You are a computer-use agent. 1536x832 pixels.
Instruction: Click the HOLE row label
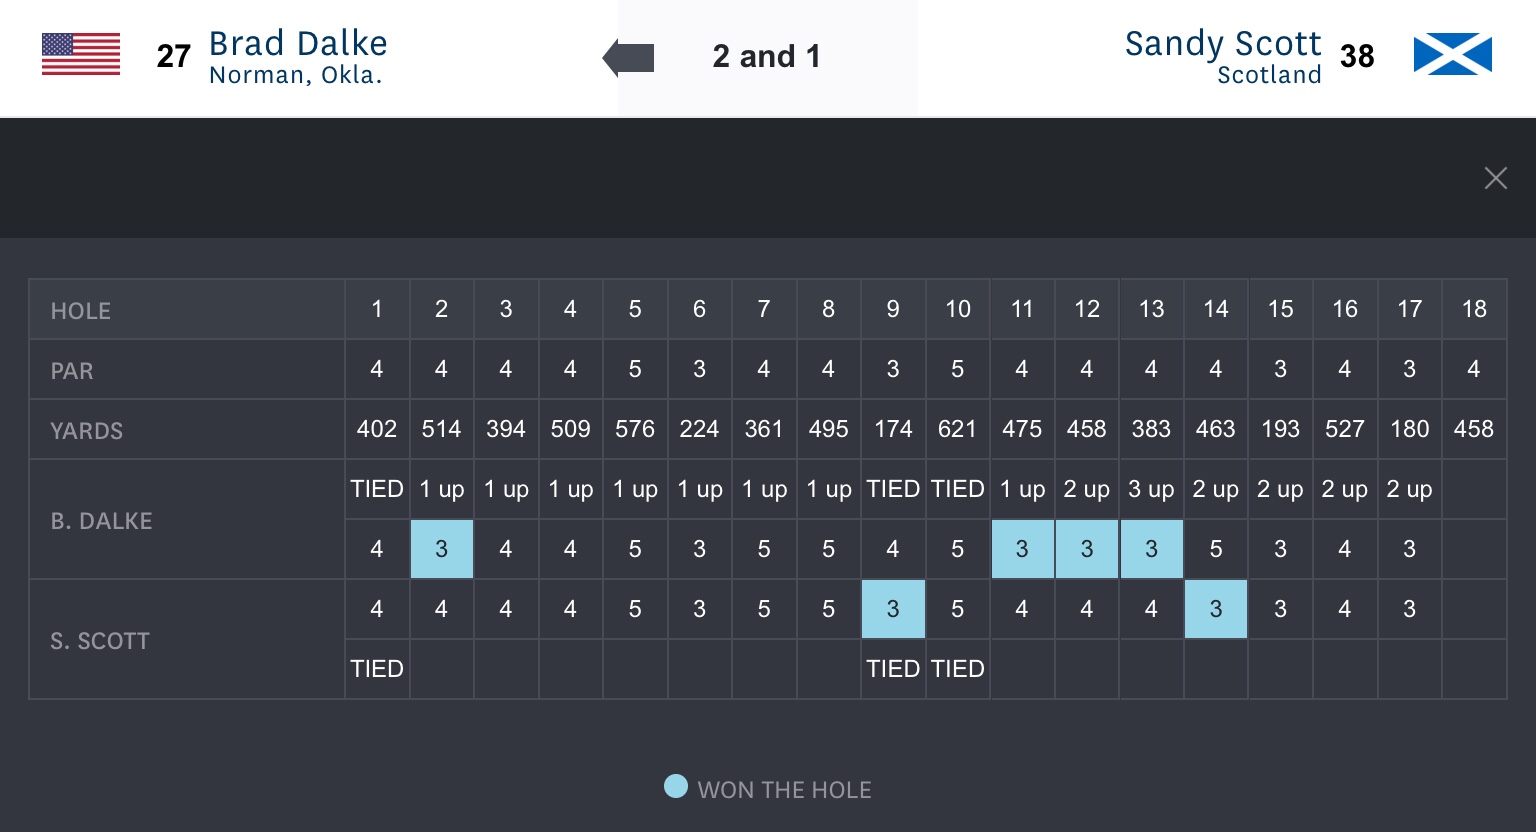81,311
